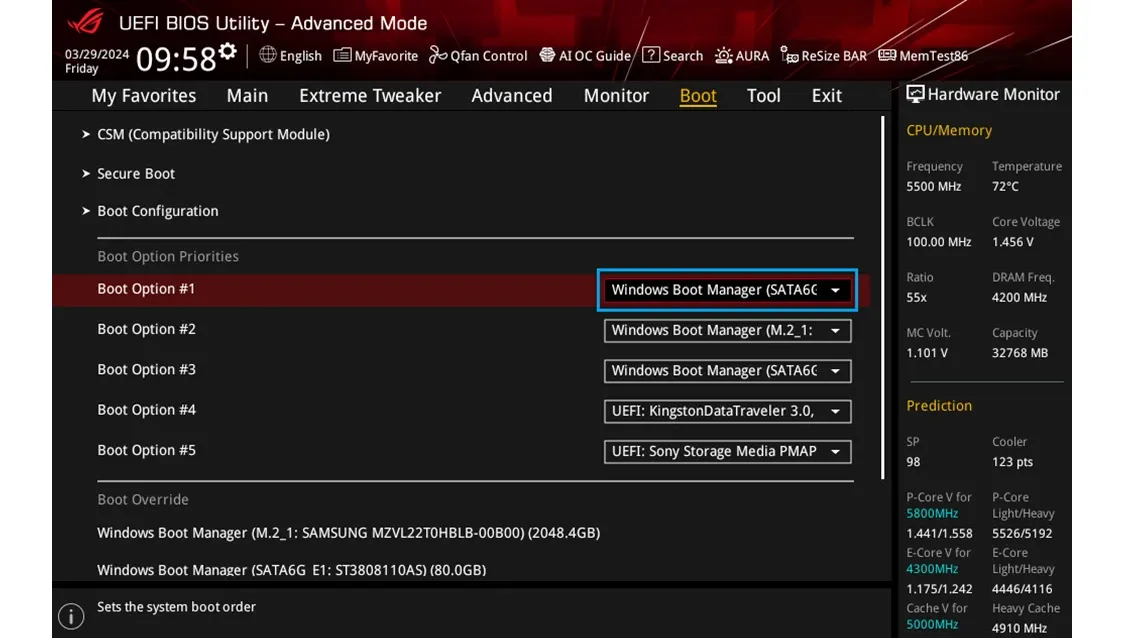Change language via English label

coord(301,56)
